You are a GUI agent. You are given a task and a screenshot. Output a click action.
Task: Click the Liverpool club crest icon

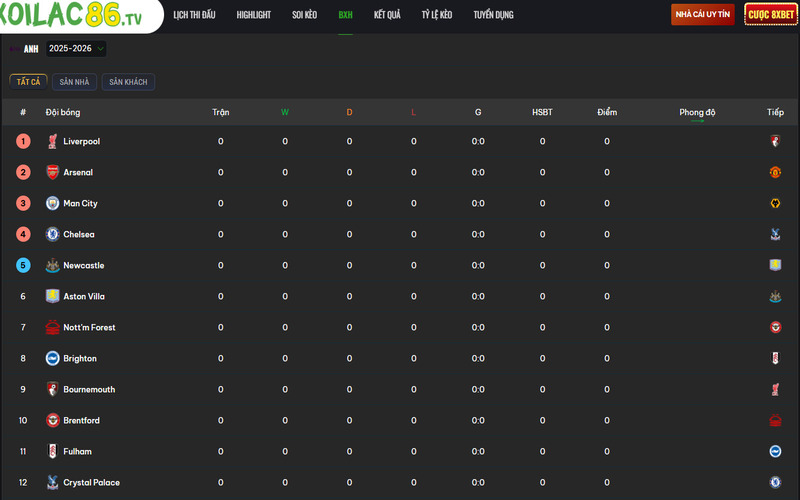tap(52, 141)
